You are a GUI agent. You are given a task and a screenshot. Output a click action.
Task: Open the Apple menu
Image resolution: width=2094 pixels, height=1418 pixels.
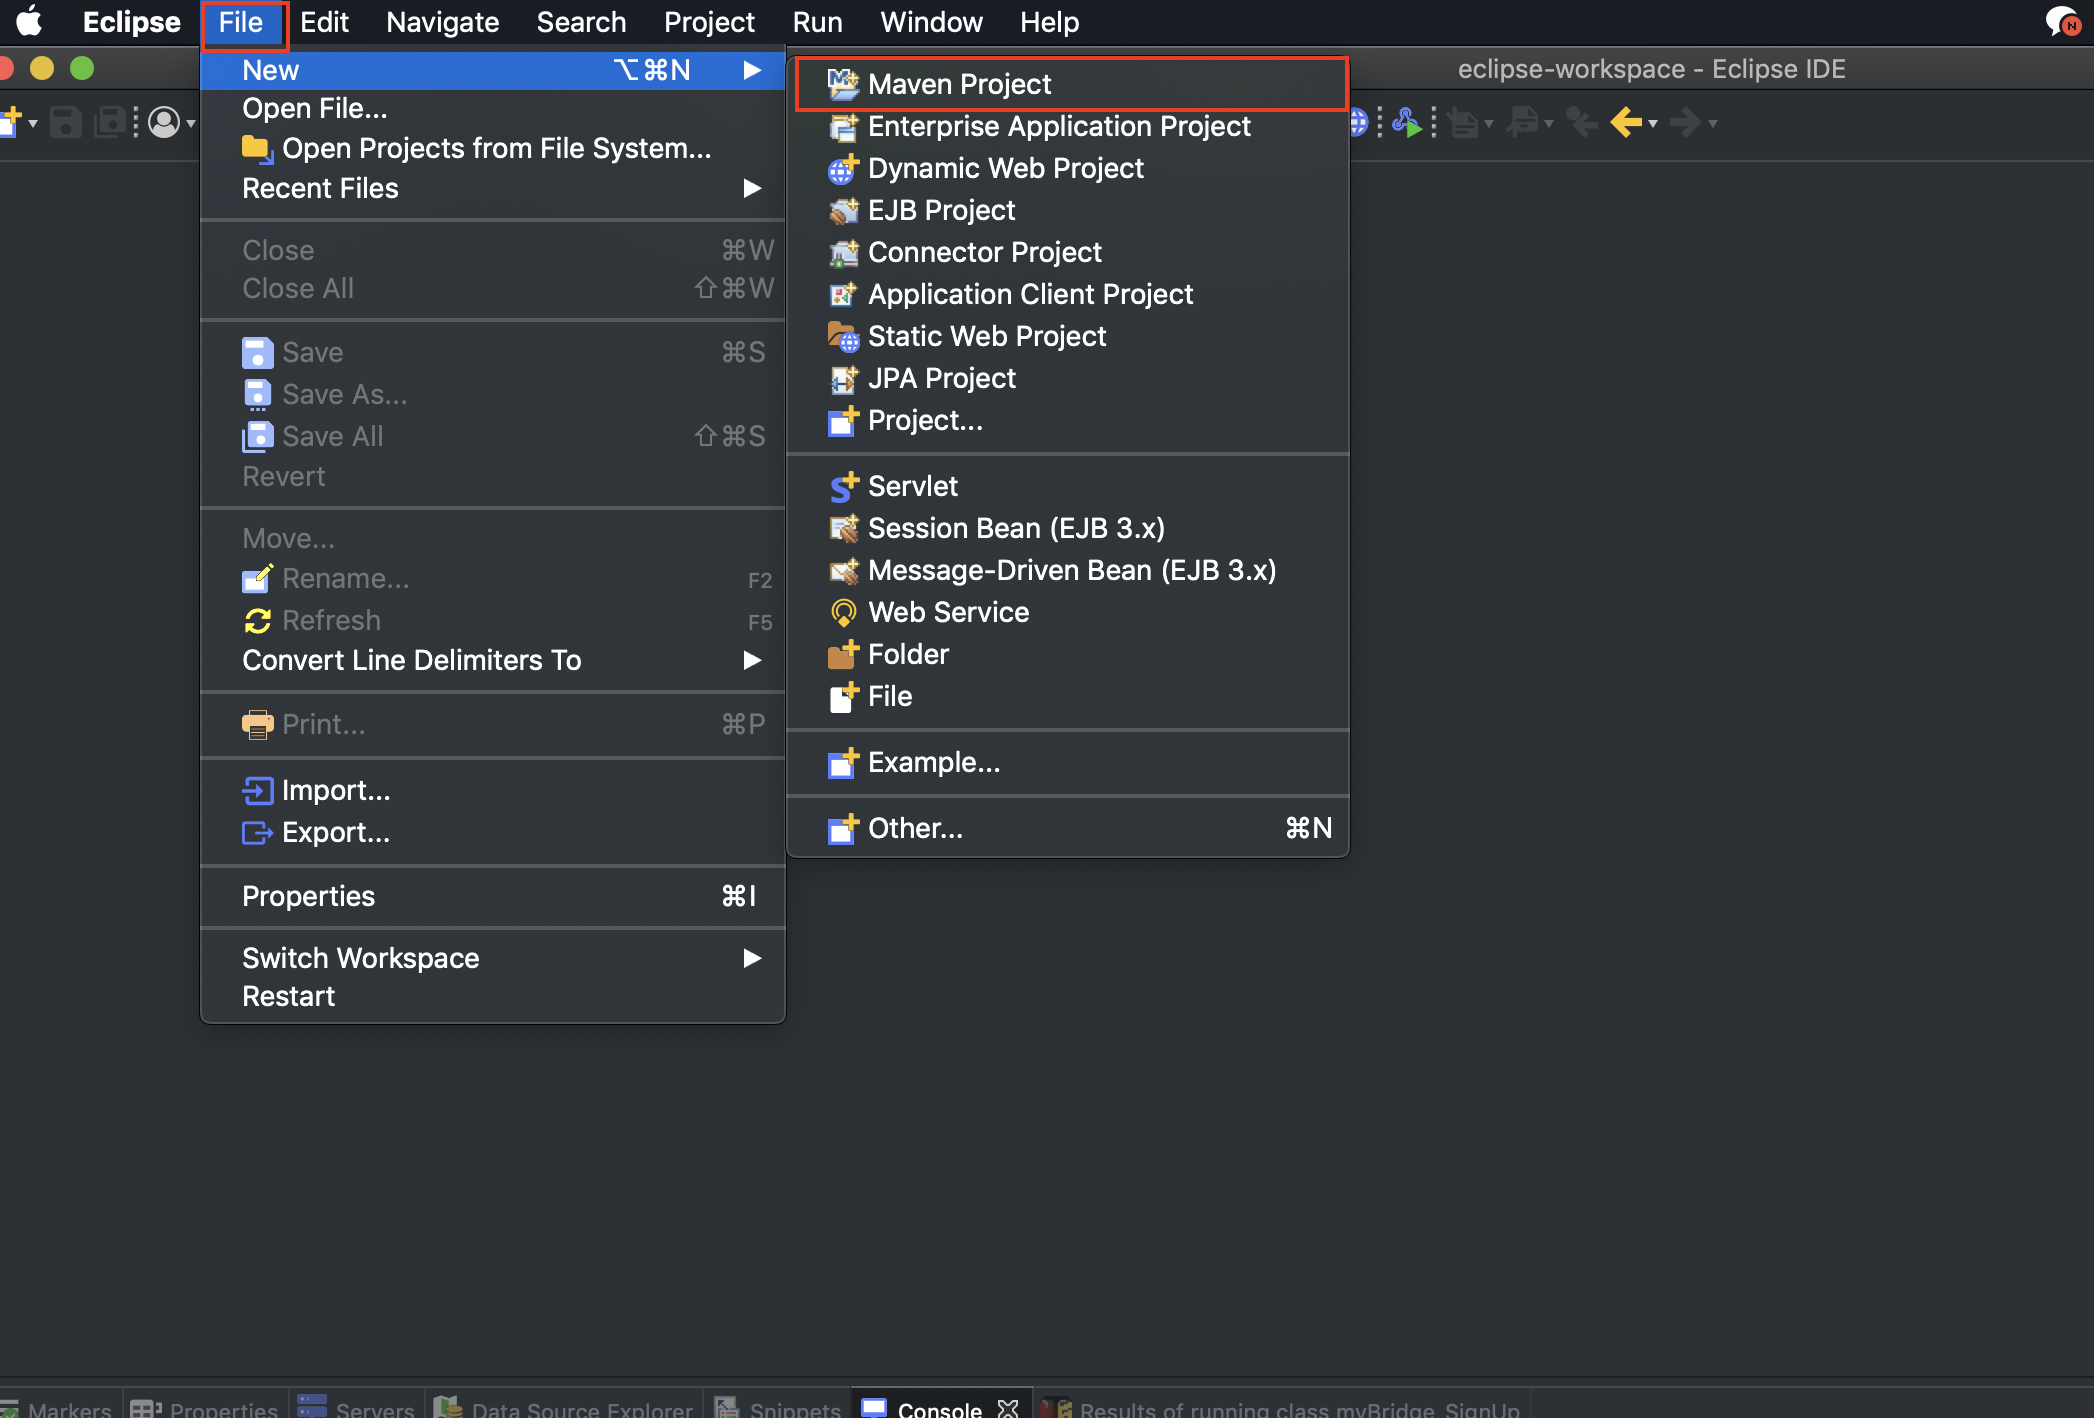pos(29,22)
